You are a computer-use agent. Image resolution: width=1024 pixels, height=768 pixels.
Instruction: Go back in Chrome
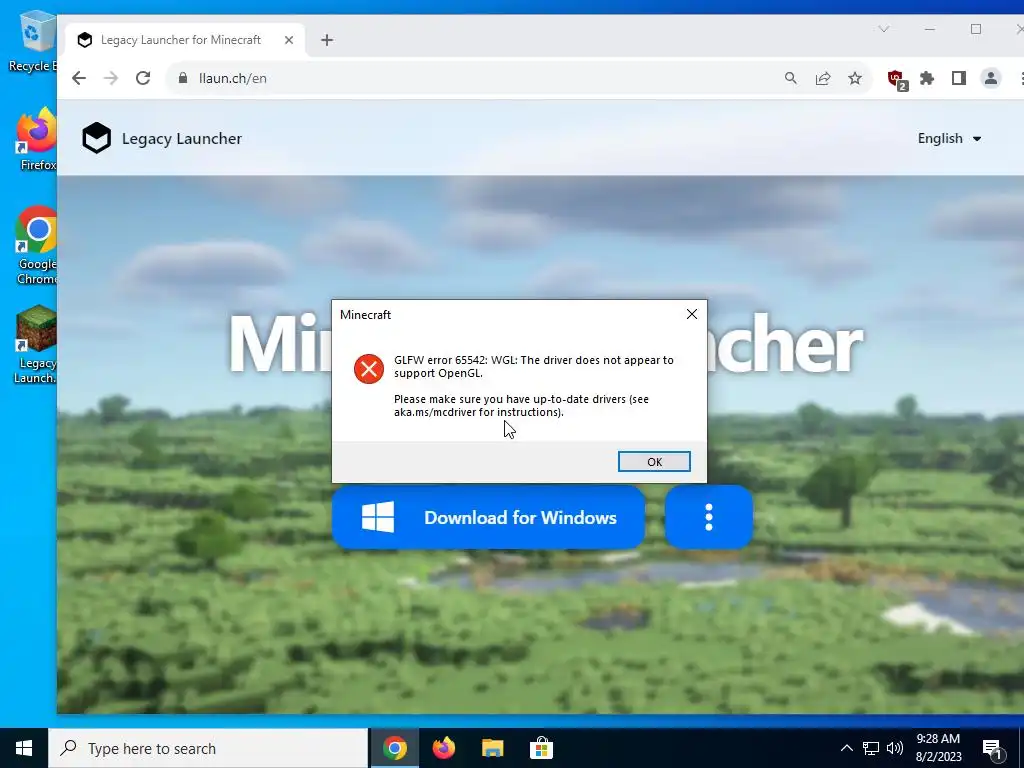79,78
